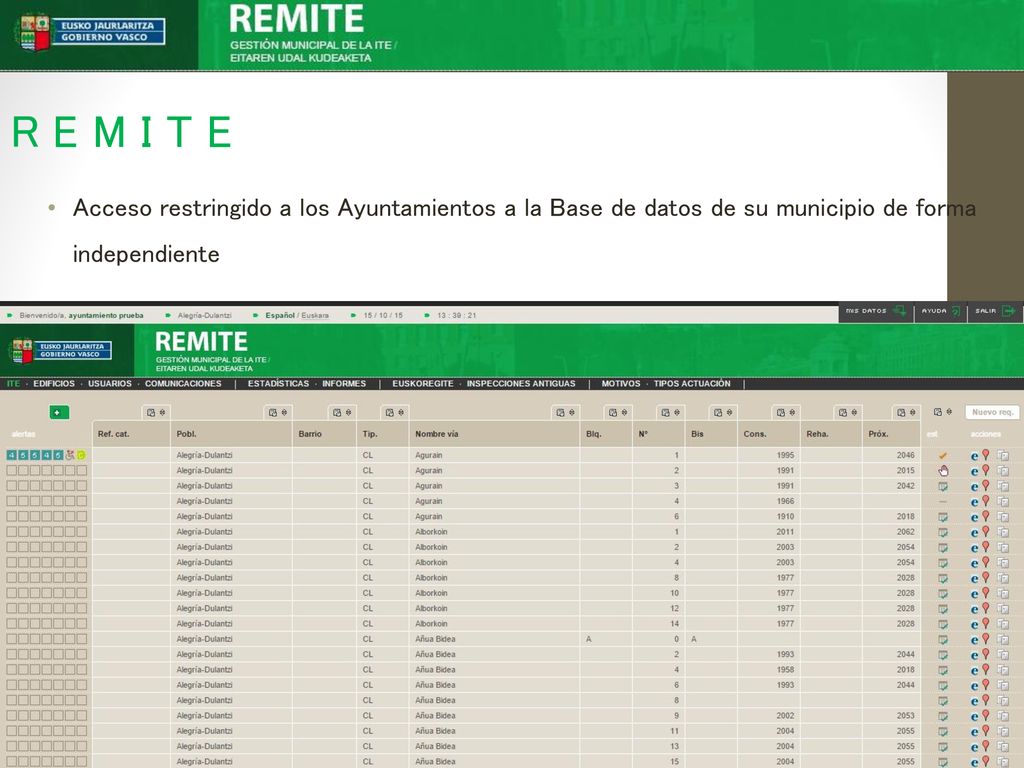Open INSPECCIONES ANTIGUAS menu
This screenshot has height=768, width=1024.
[521, 384]
